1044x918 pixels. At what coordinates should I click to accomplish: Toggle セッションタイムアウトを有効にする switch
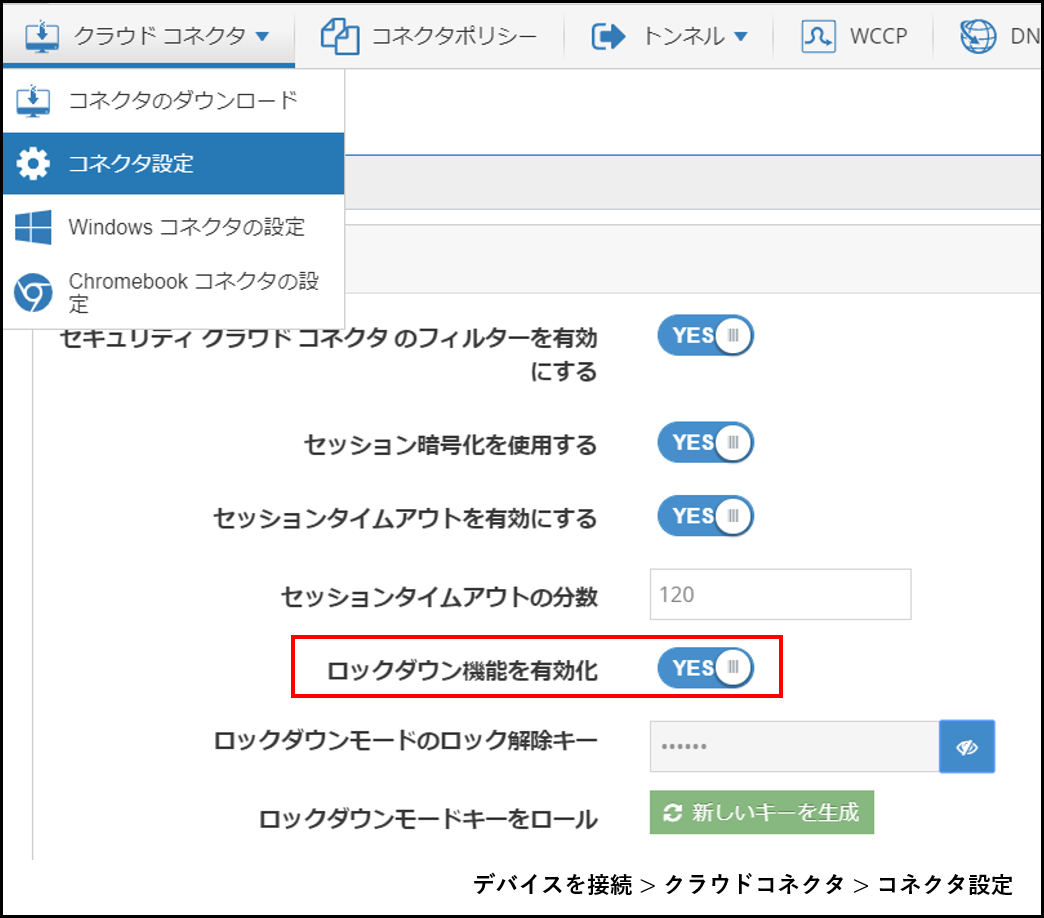pyautogui.click(x=706, y=516)
